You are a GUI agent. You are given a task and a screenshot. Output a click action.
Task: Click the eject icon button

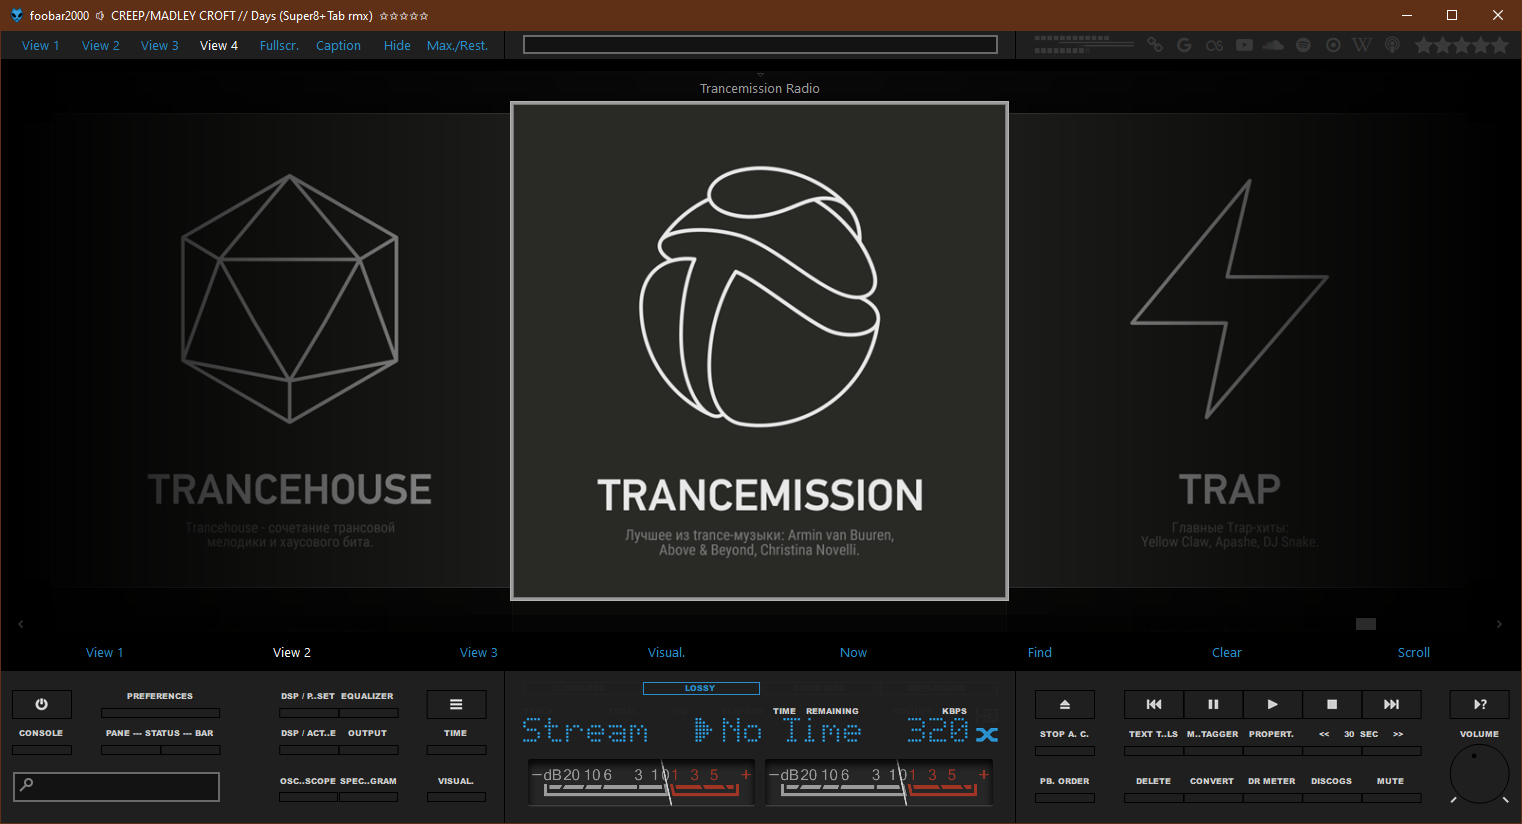tap(1064, 704)
